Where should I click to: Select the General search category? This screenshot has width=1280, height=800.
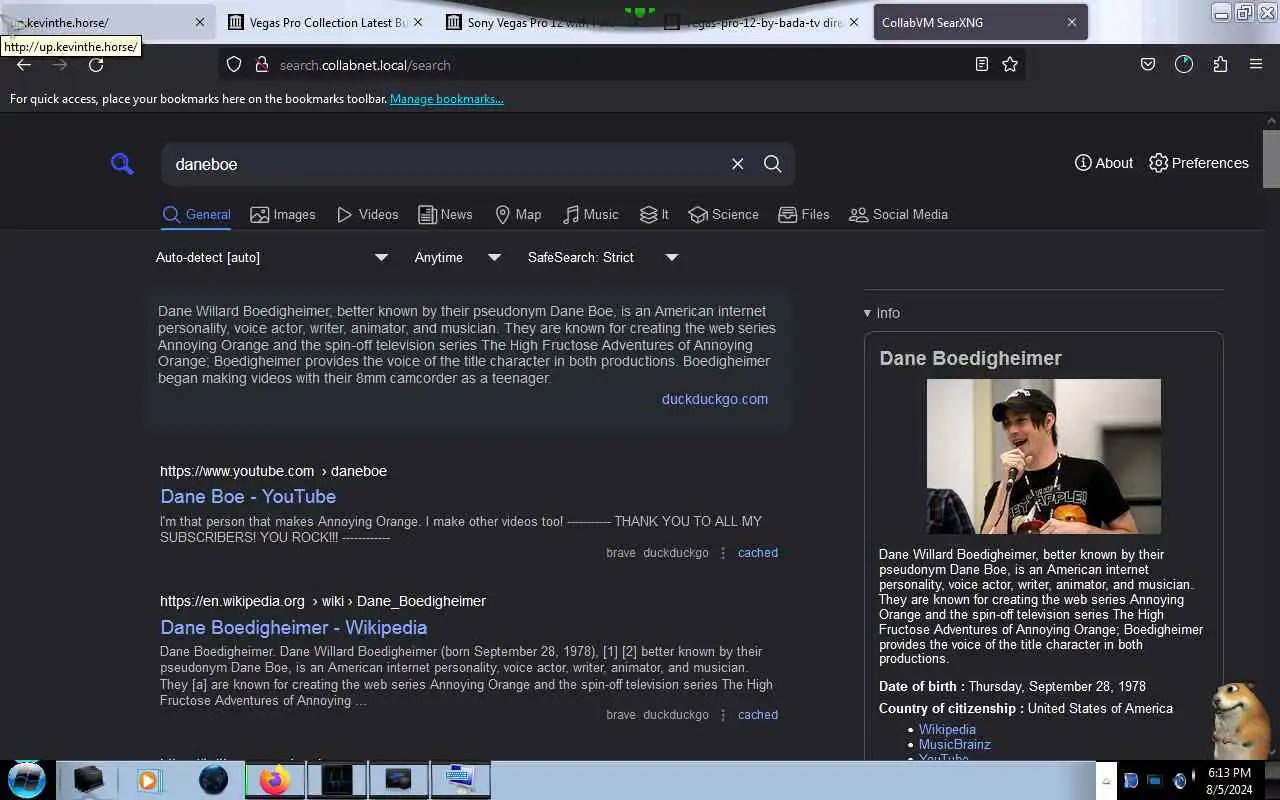[197, 214]
